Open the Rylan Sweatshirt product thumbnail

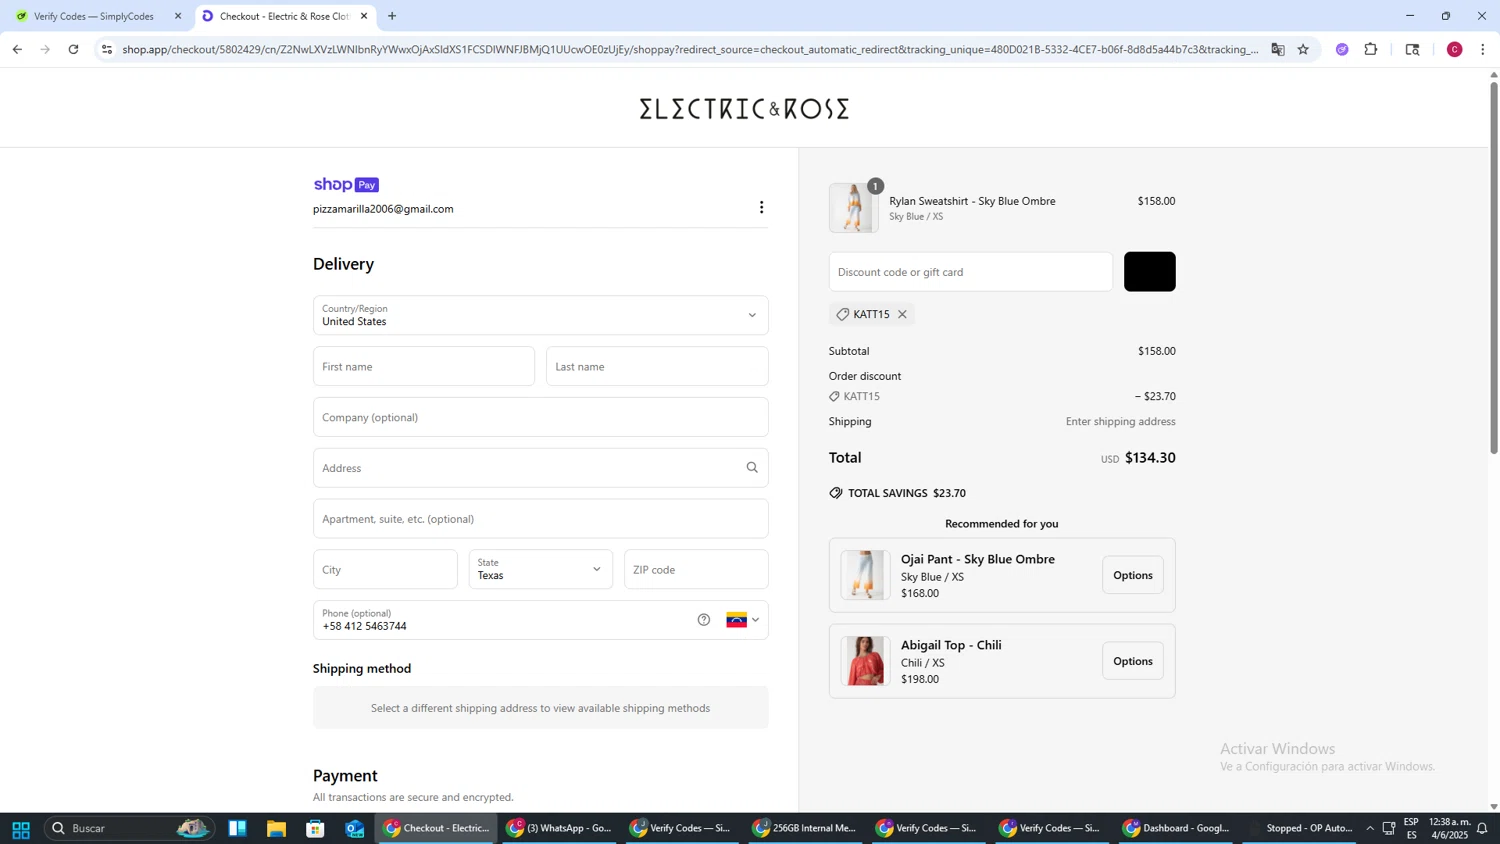(853, 208)
